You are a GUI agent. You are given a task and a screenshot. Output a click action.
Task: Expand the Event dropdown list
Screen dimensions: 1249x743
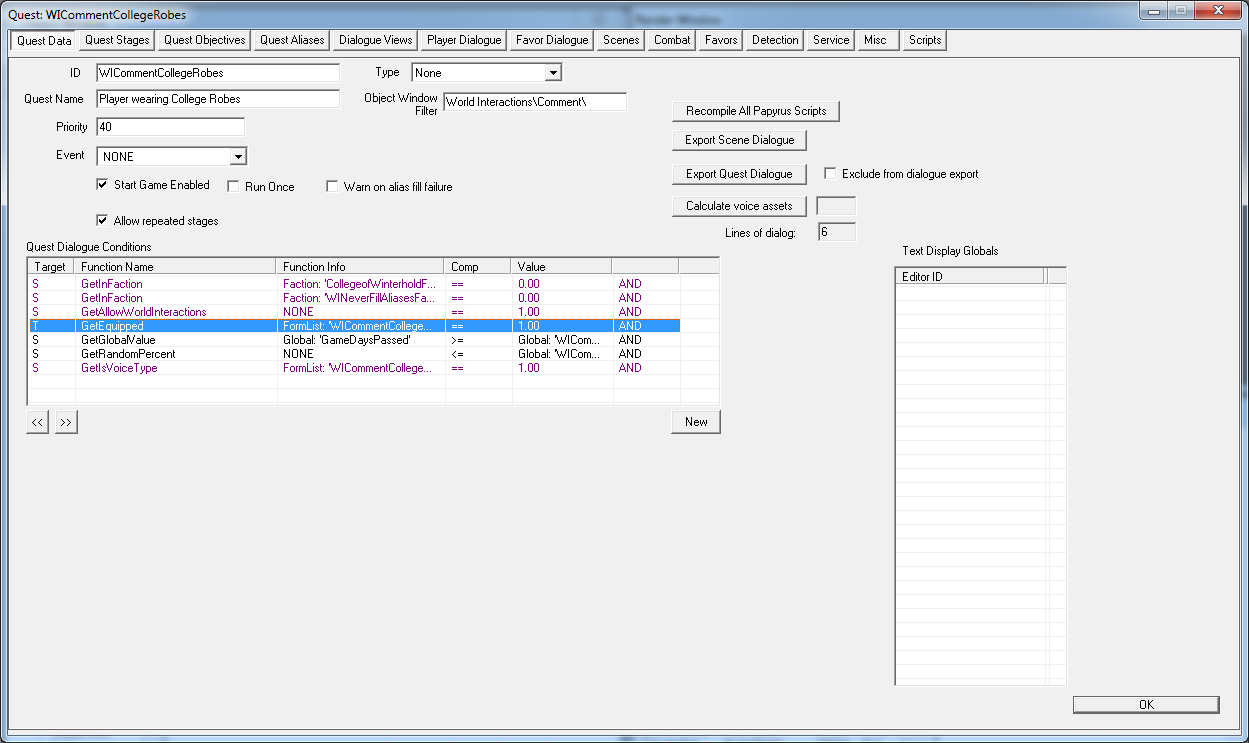click(237, 157)
